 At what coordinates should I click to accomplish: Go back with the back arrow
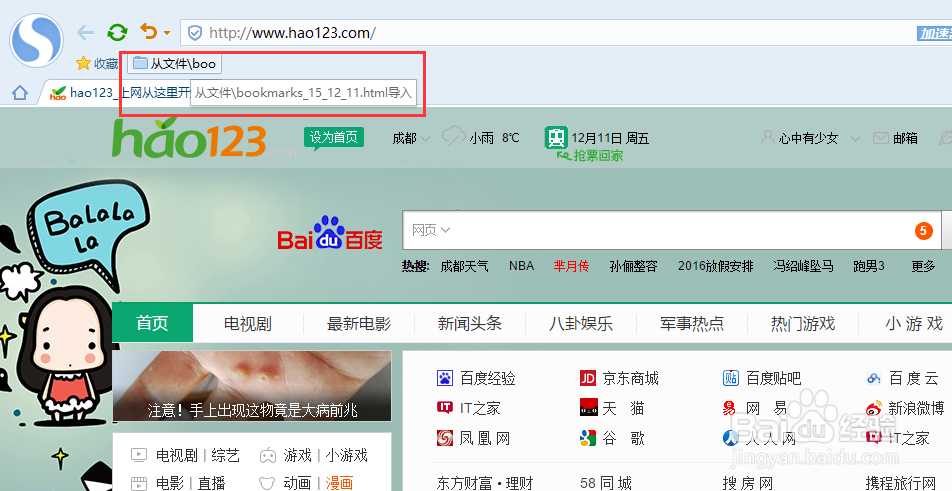click(x=86, y=33)
